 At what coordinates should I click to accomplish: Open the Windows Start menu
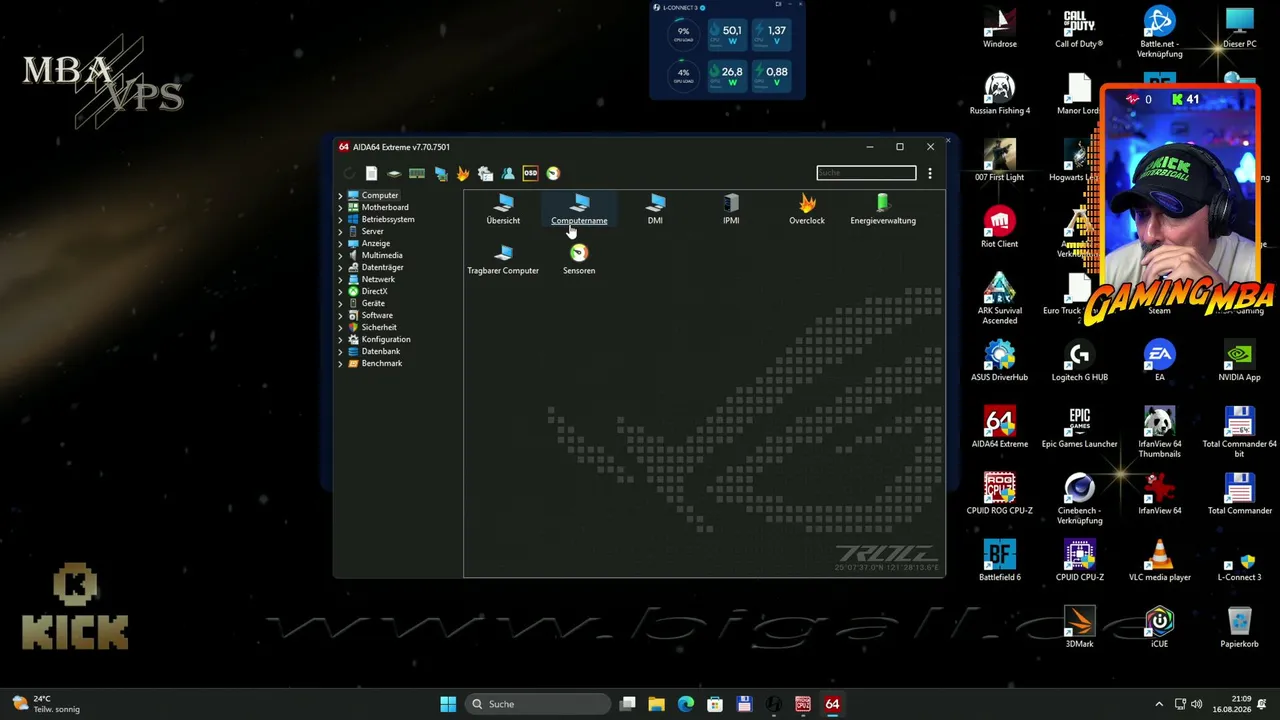(x=448, y=704)
